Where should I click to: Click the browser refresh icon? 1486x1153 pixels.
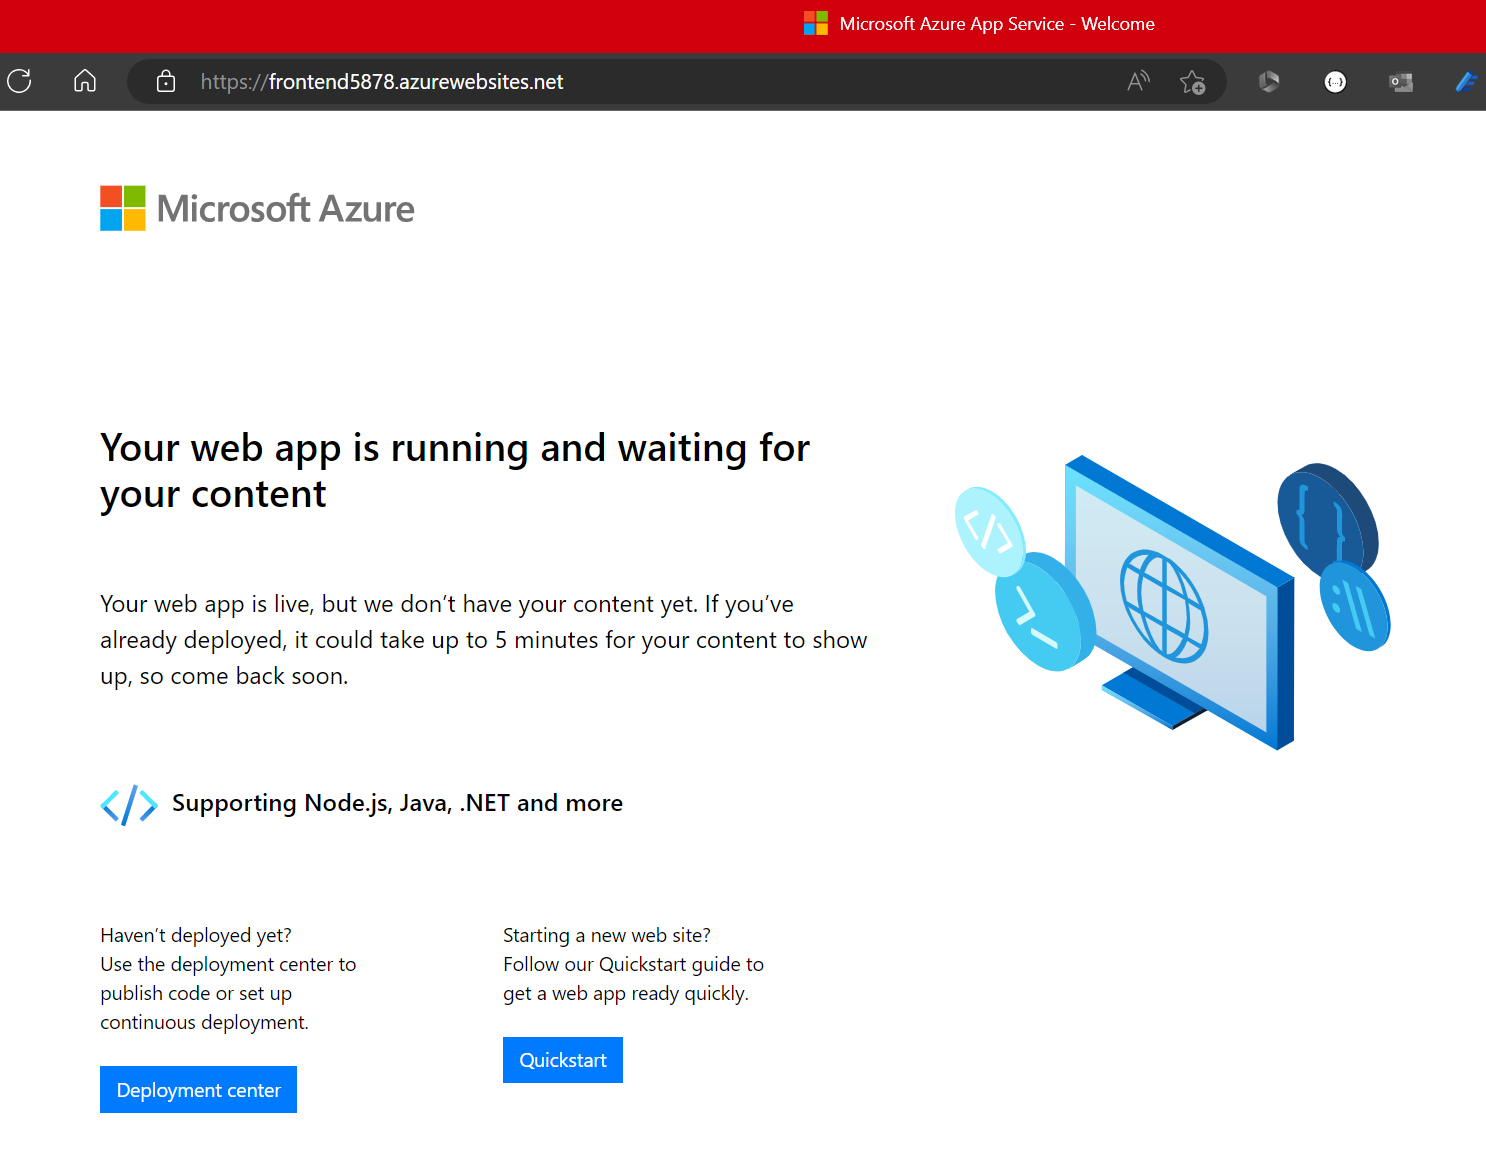point(20,81)
